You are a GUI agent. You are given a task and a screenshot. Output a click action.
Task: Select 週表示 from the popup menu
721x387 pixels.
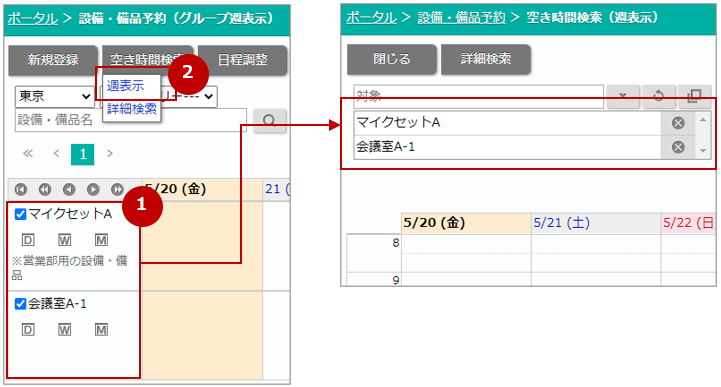tap(126, 85)
